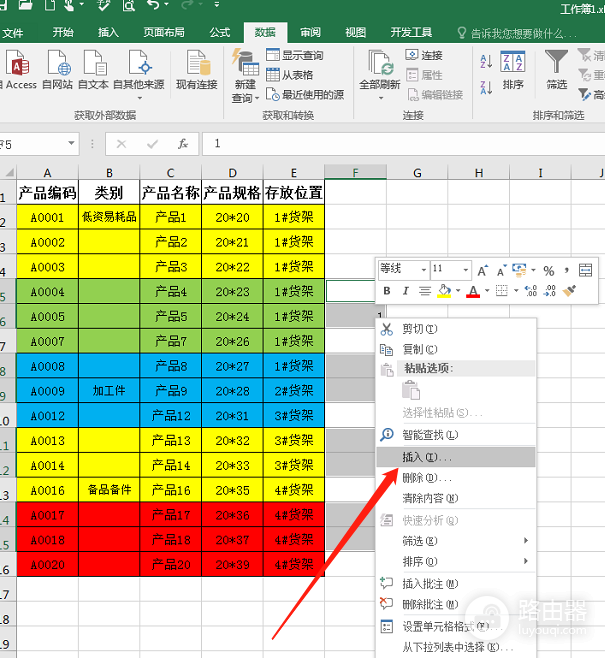Choose 删除 delete from context menu

coord(456,478)
